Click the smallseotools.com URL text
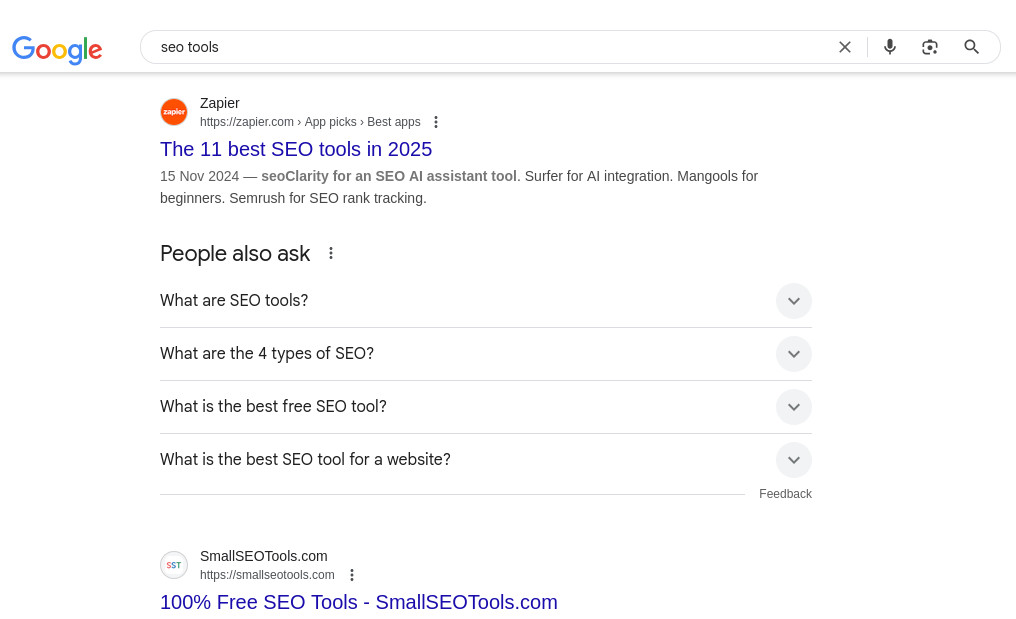Screen dimensions: 1016x619 (x=267, y=575)
